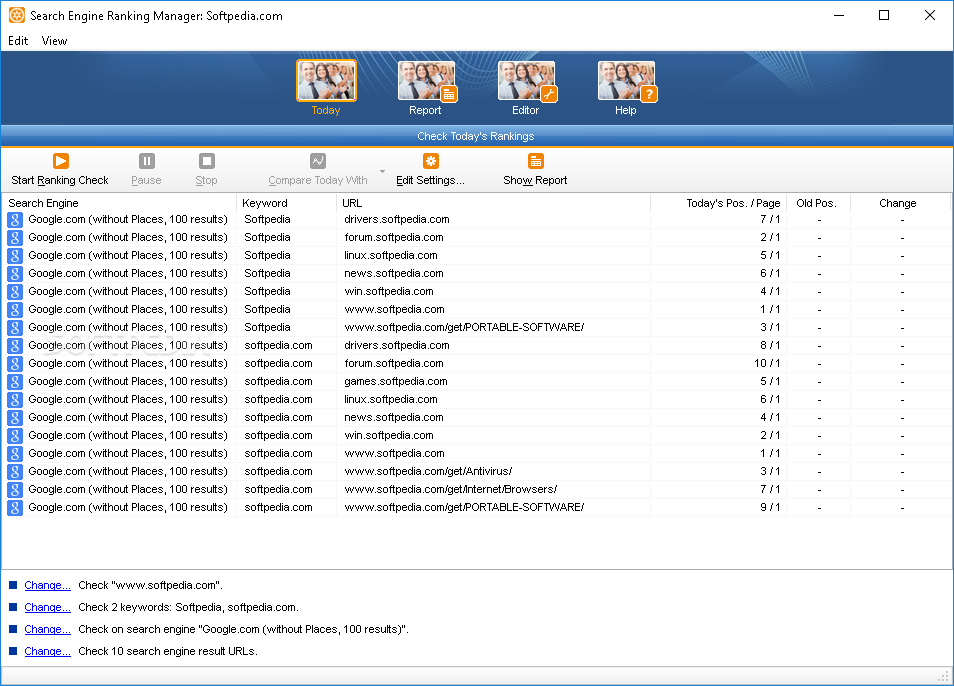Viewport: 954px width, 686px height.
Task: Click Google icon in Softpedia forum.softpedia.com row
Action: [15, 238]
